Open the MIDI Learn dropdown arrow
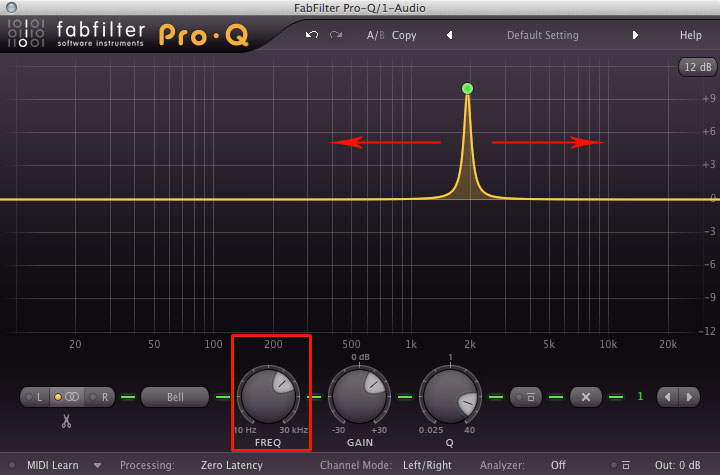 tap(98, 465)
